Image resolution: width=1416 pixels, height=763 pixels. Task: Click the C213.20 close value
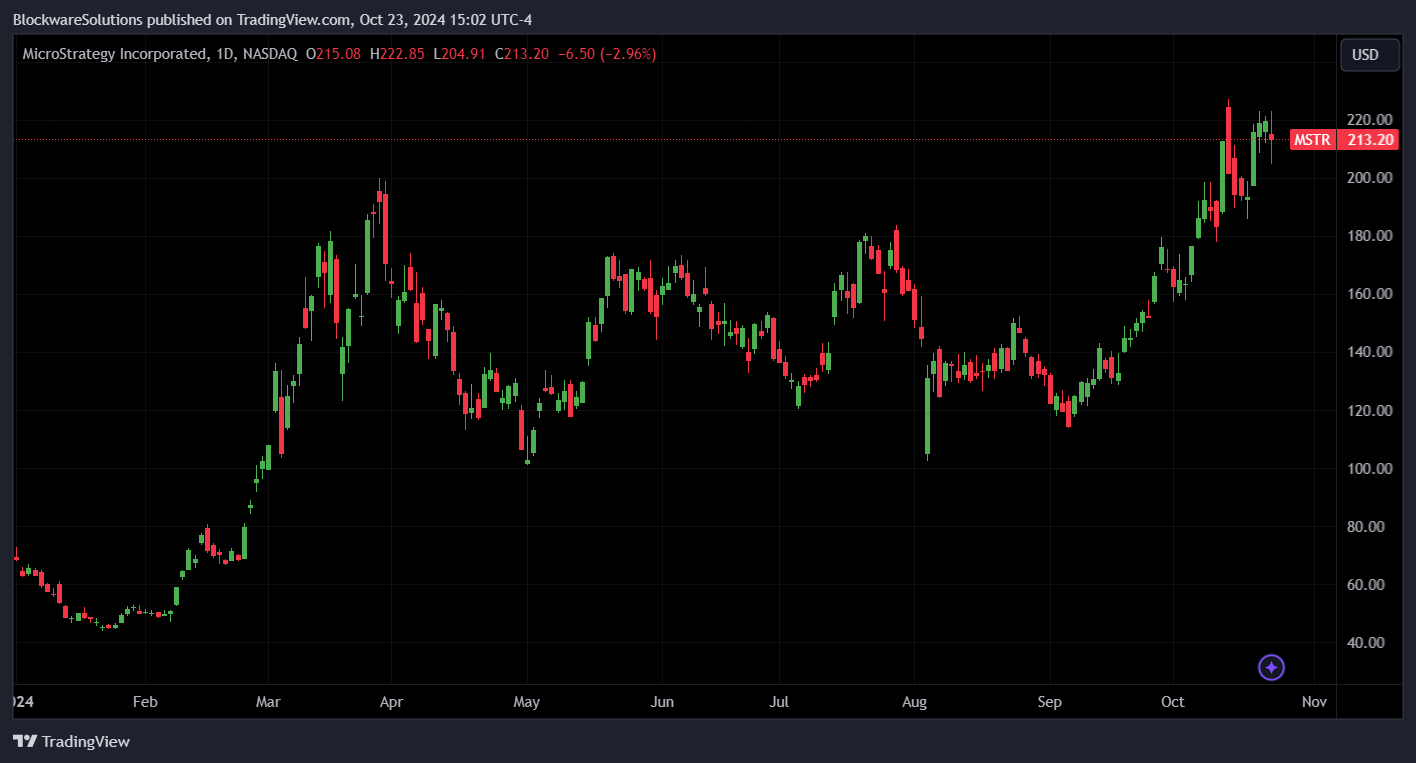521,54
